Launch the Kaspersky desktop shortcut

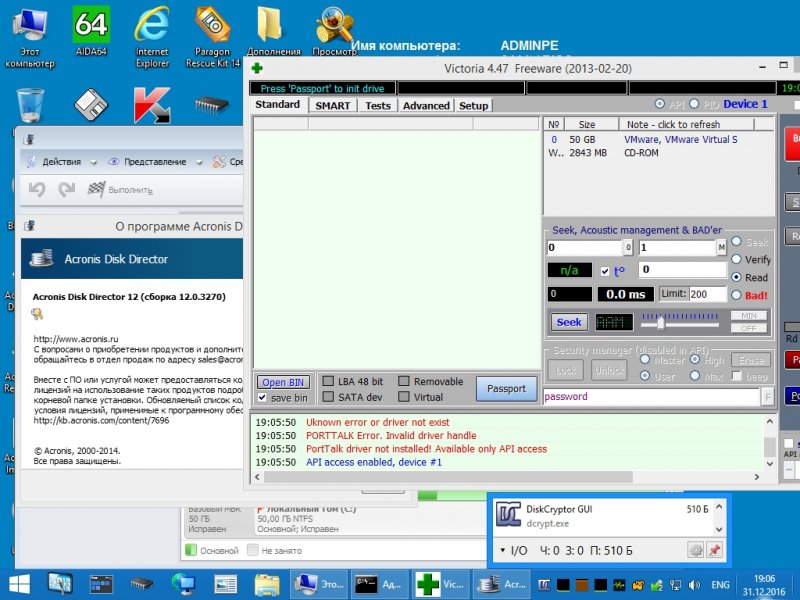(152, 105)
